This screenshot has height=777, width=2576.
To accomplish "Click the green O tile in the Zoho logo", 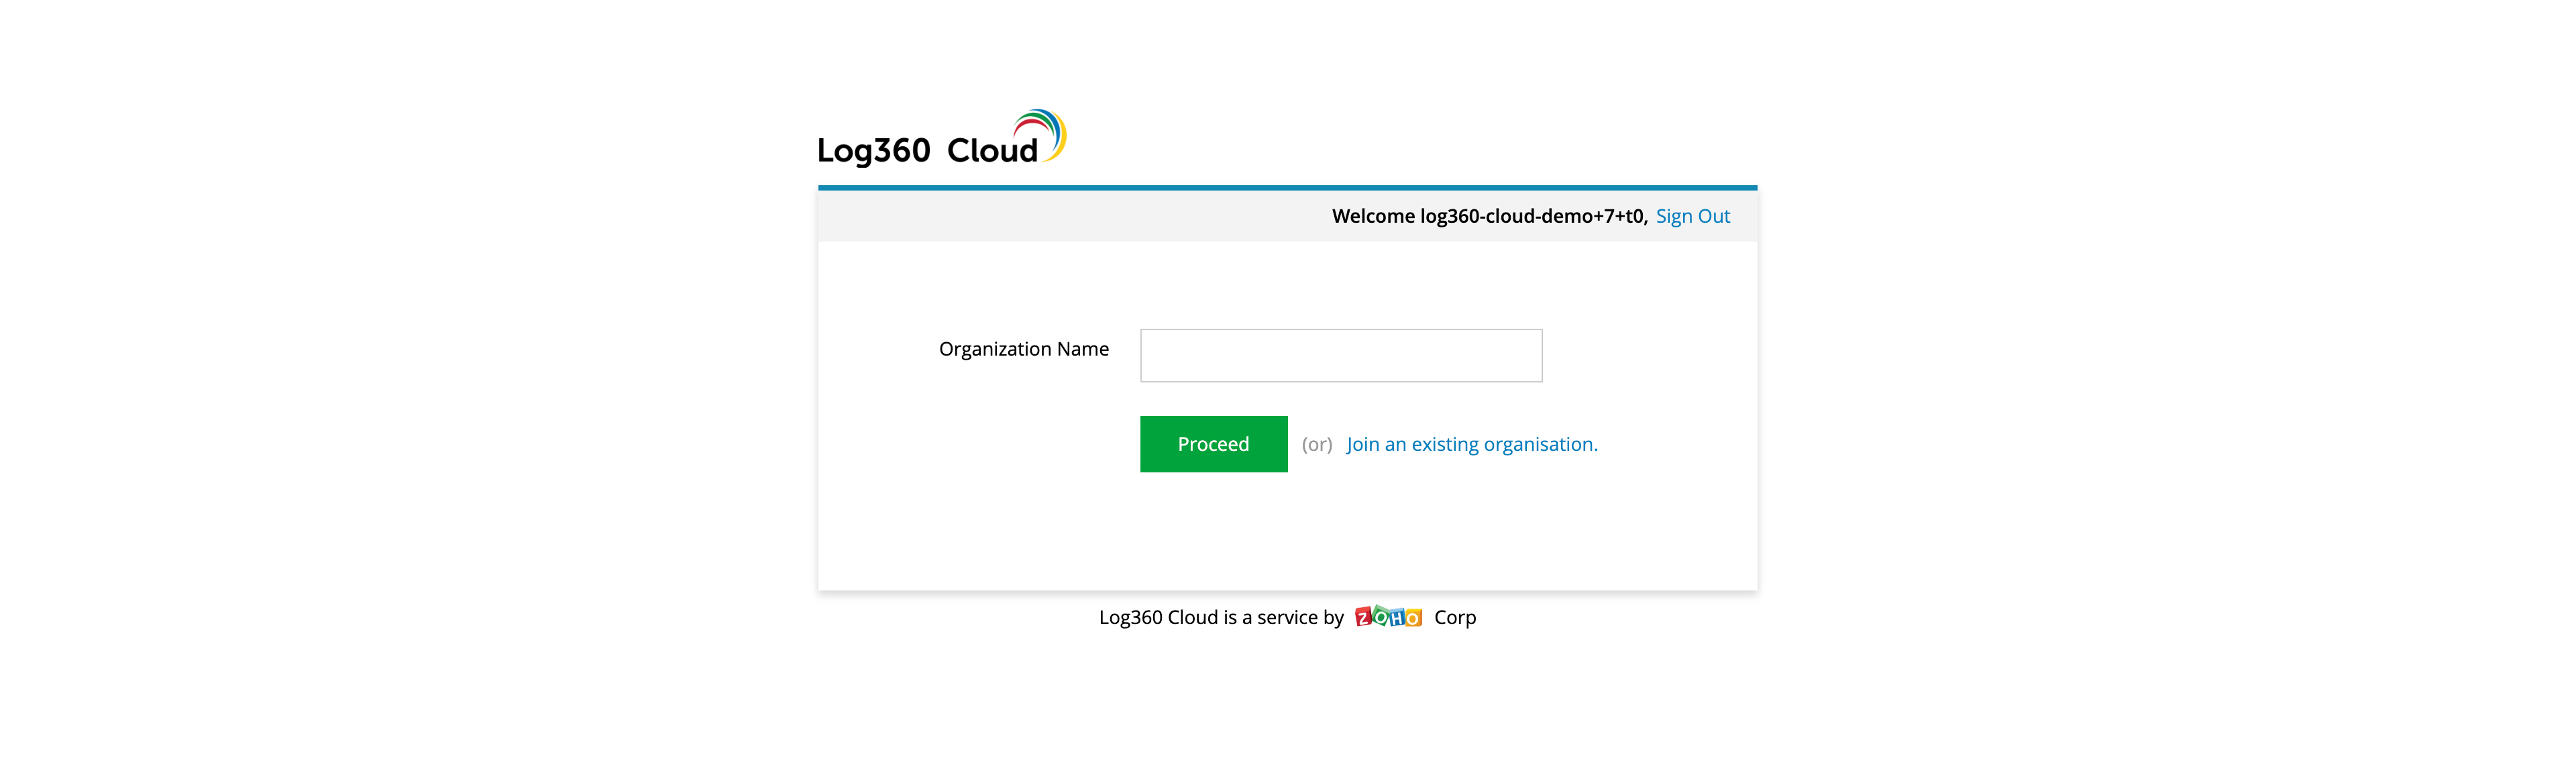I will [1381, 617].
